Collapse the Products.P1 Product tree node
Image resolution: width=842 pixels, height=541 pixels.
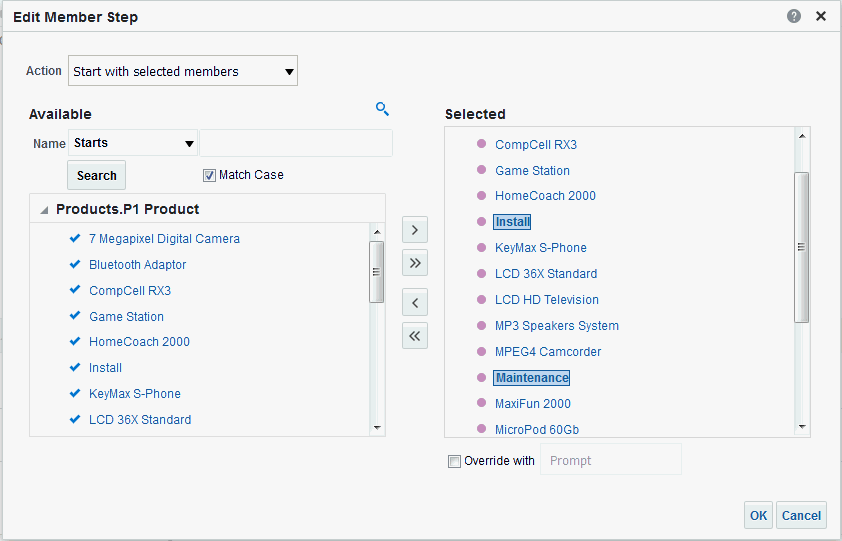pos(44,210)
